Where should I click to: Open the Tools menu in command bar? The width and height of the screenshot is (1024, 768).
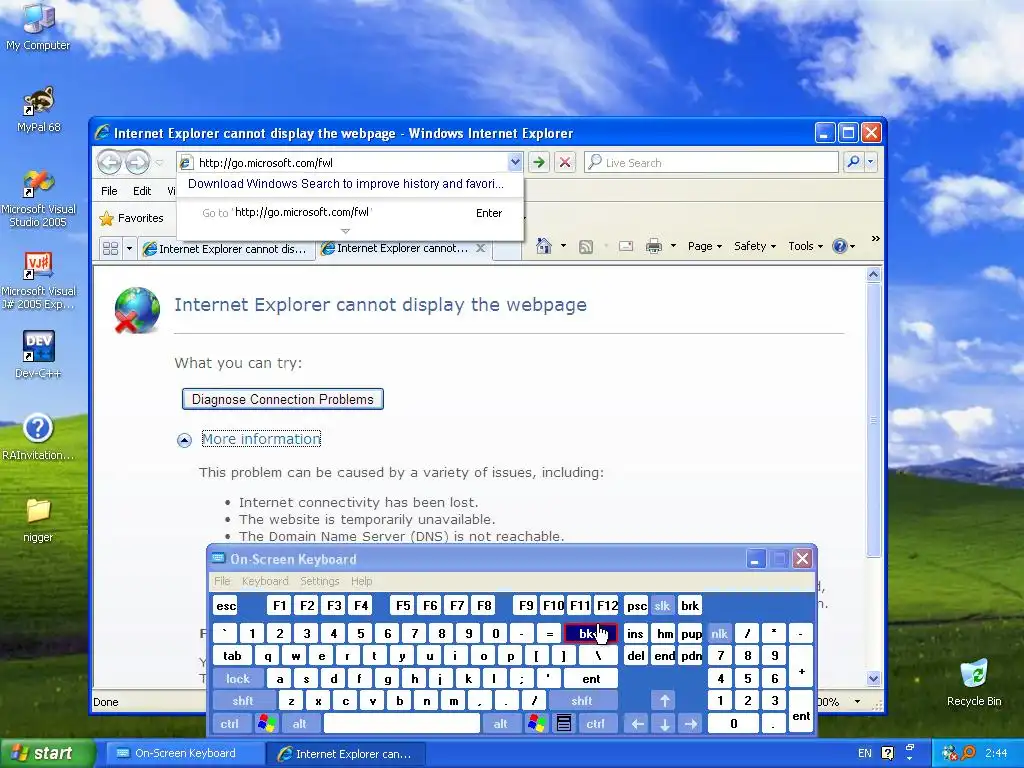point(805,246)
